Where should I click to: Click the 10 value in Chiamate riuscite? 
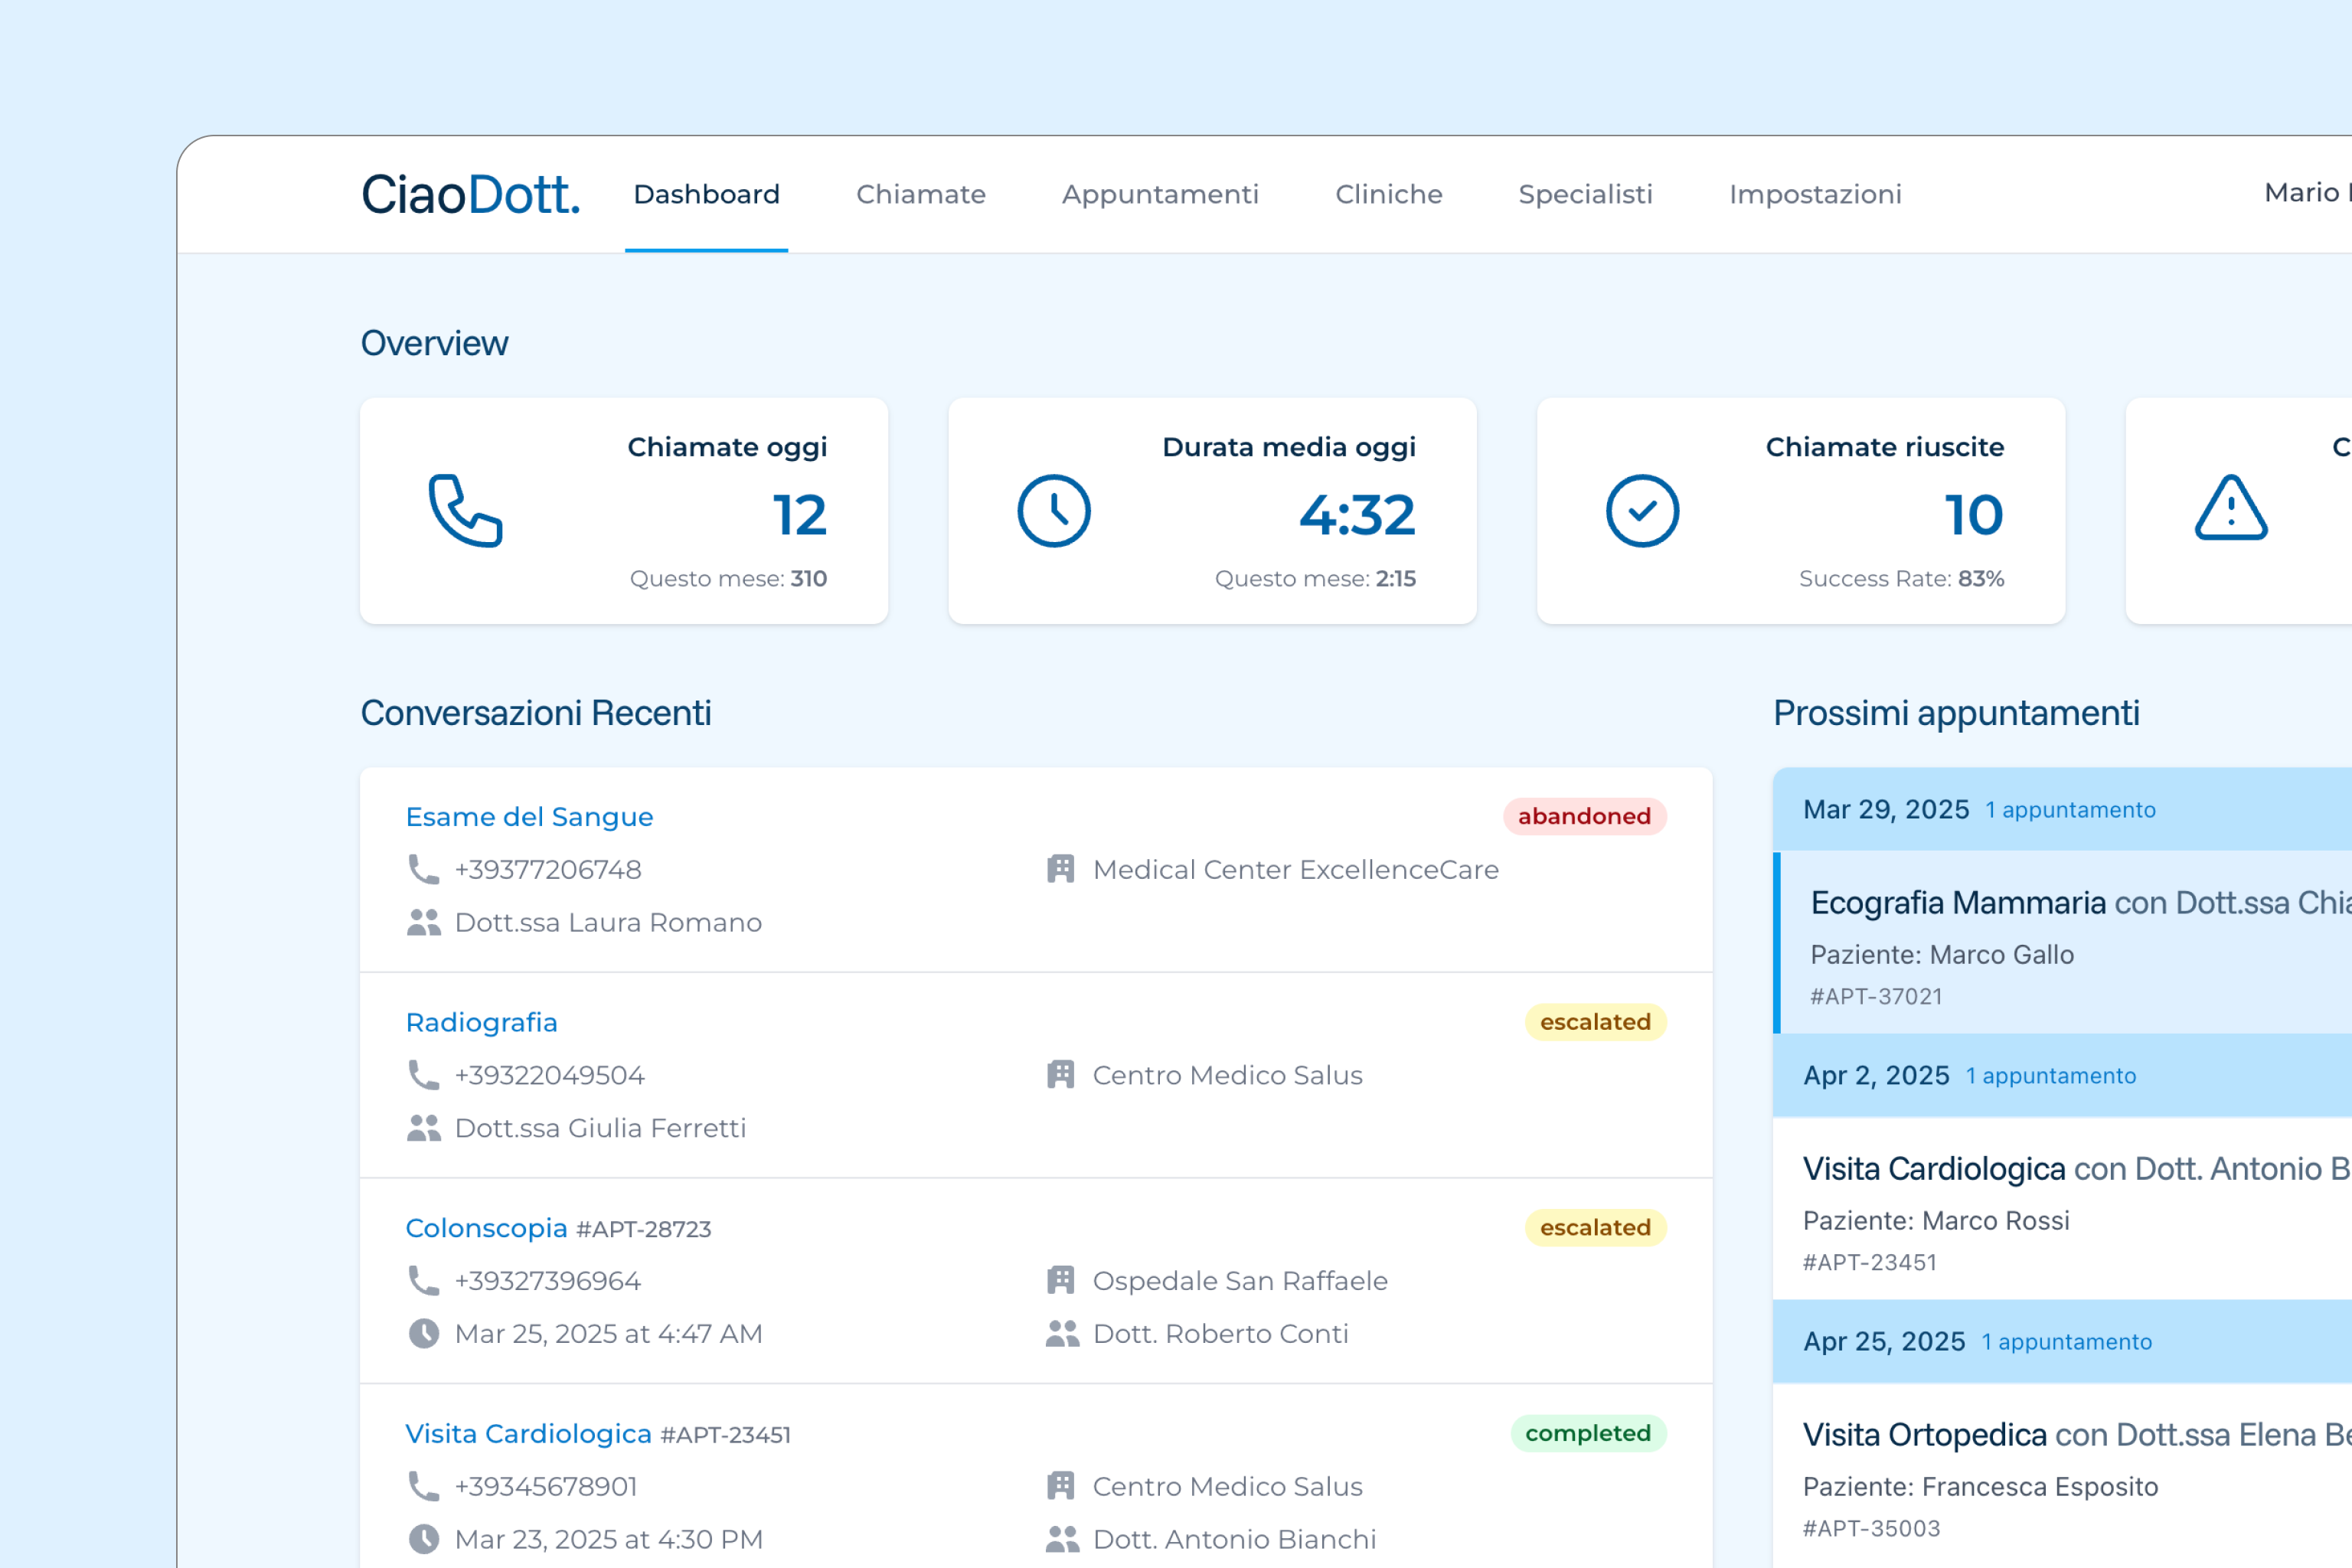tap(1974, 515)
